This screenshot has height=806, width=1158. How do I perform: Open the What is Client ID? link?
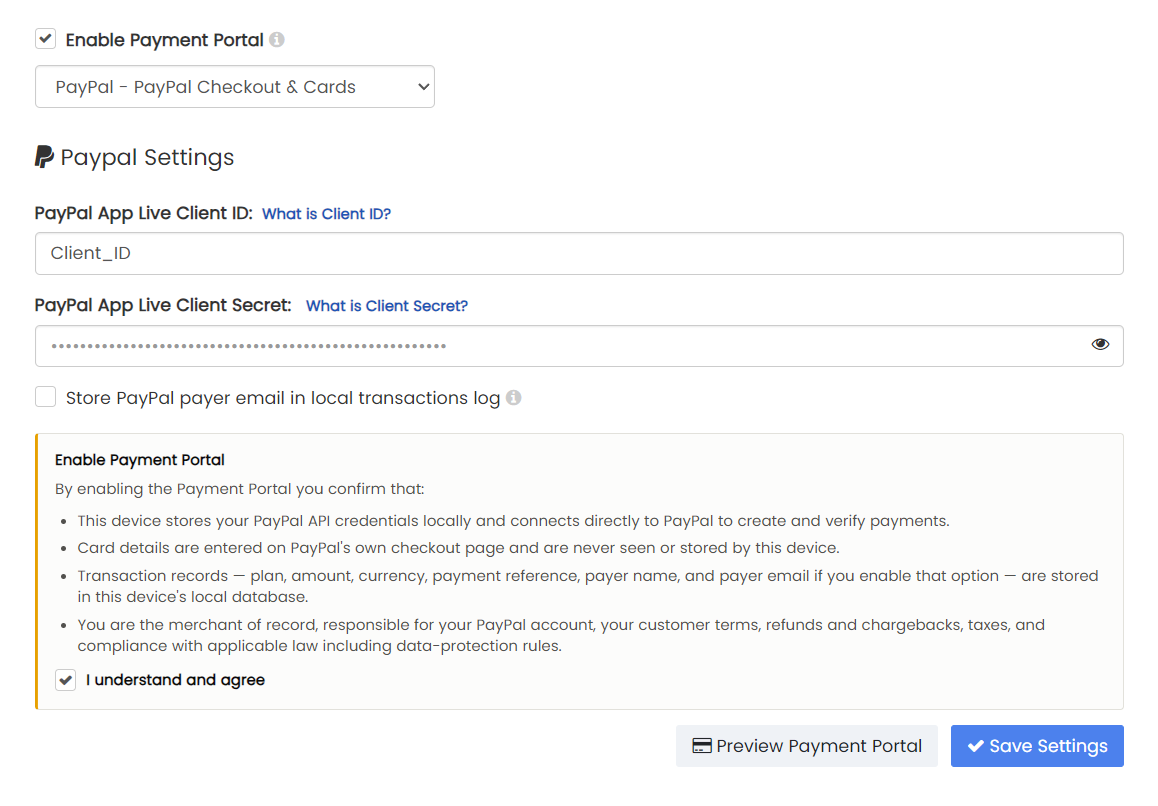pos(326,214)
